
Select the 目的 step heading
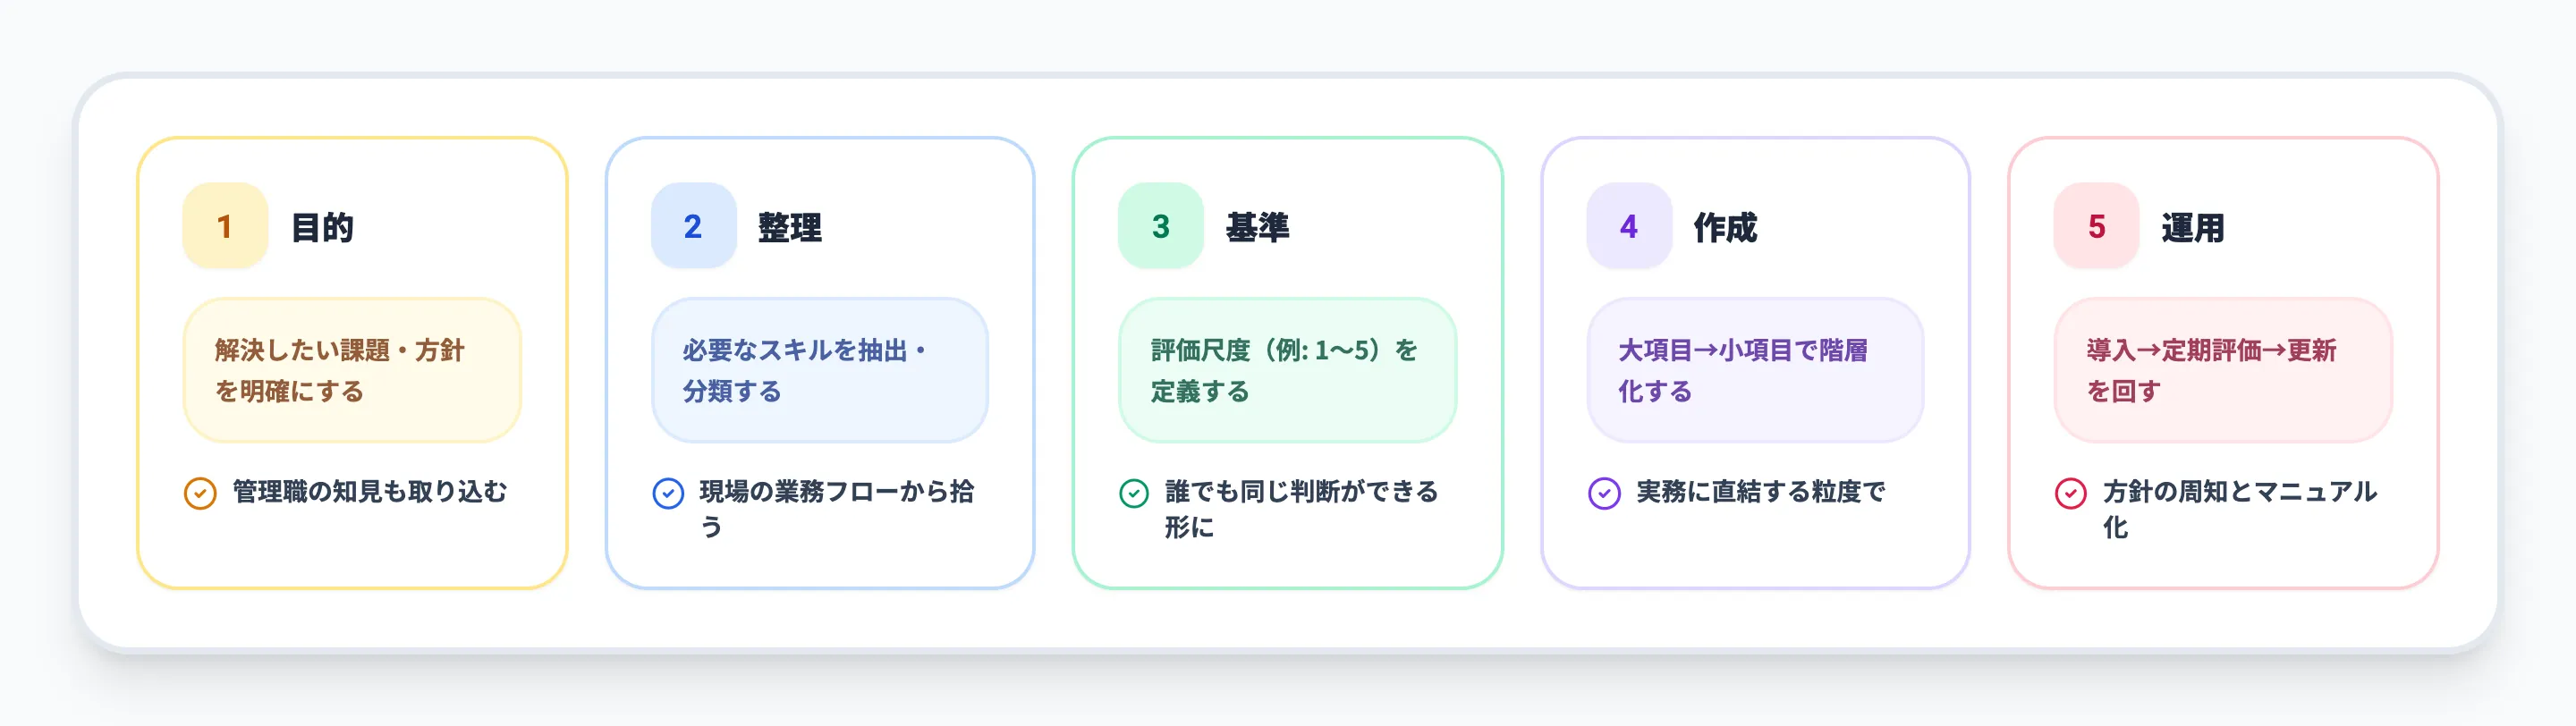click(322, 228)
